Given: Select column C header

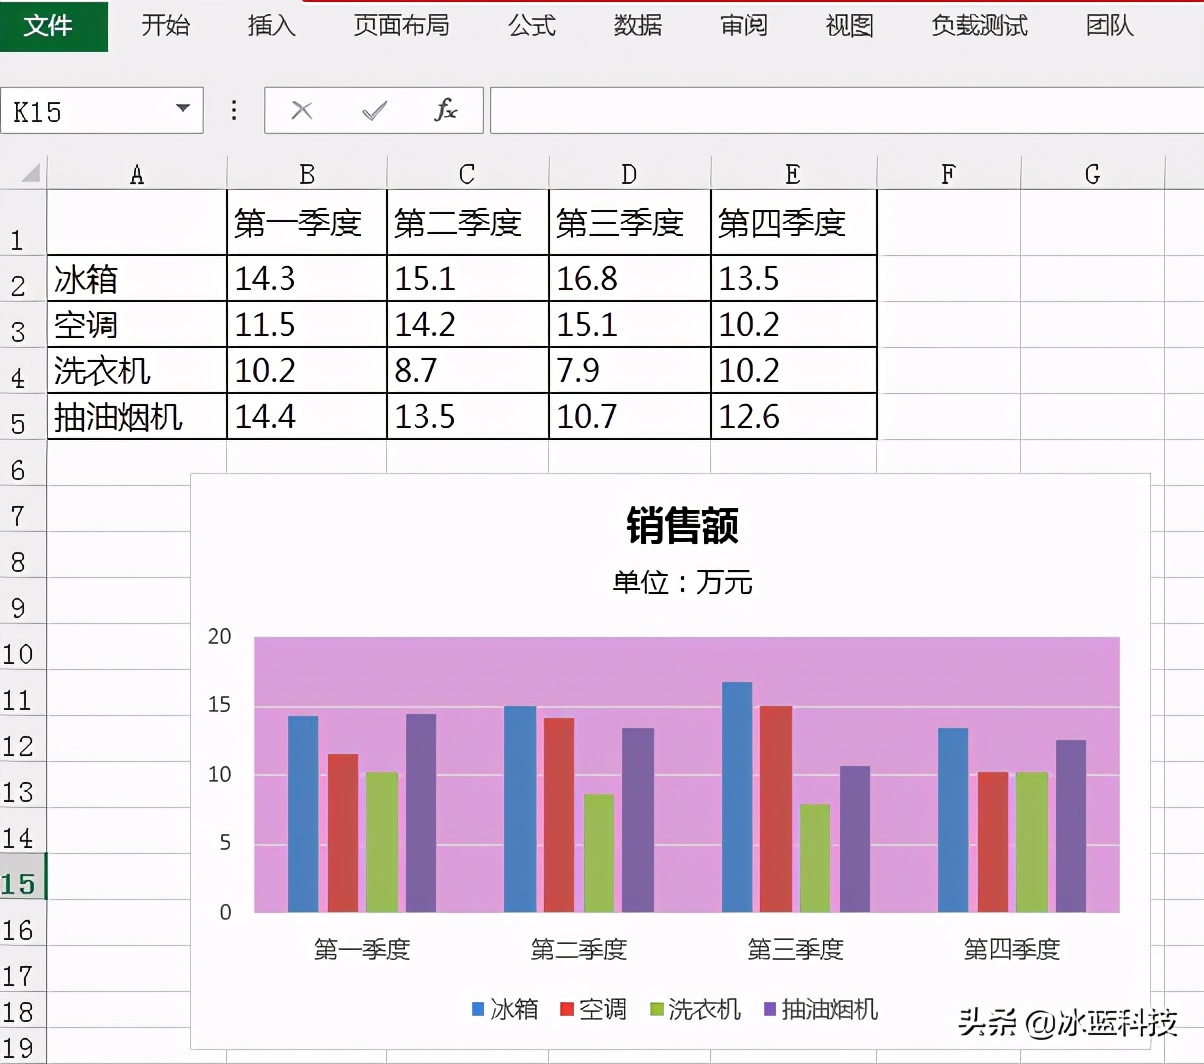Looking at the screenshot, I should coord(467,174).
